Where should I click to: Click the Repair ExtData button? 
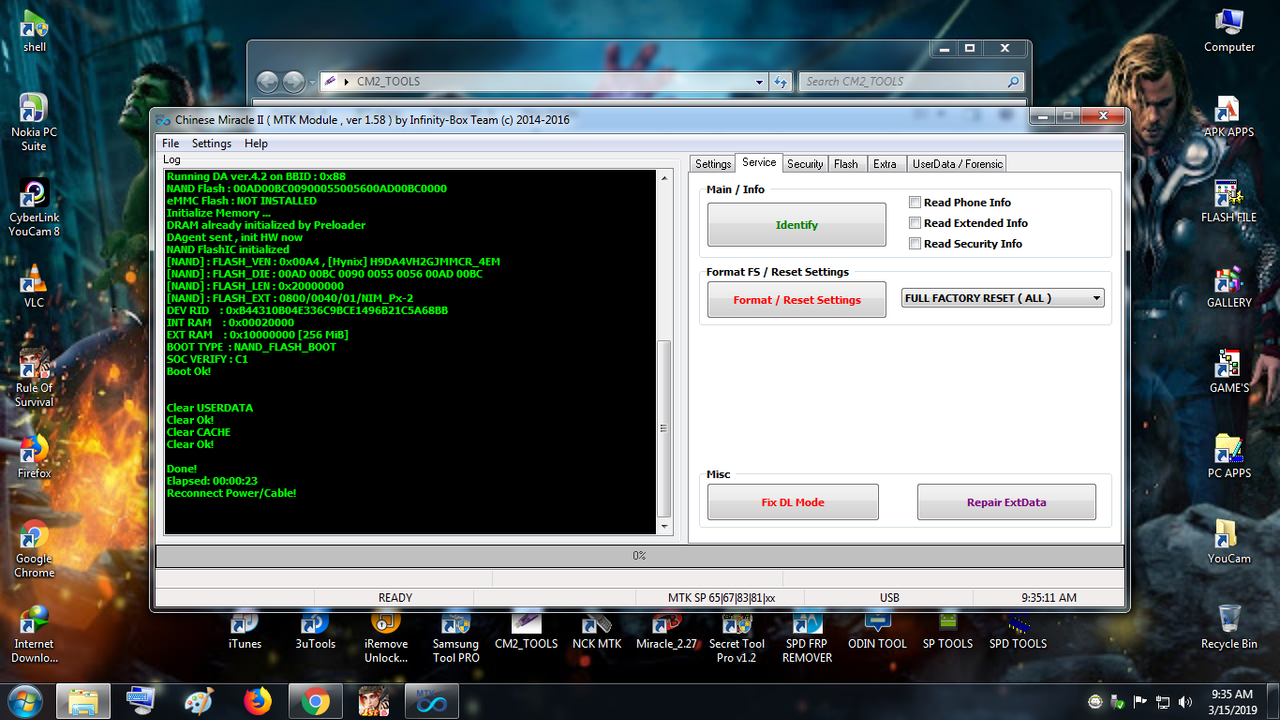[1006, 502]
